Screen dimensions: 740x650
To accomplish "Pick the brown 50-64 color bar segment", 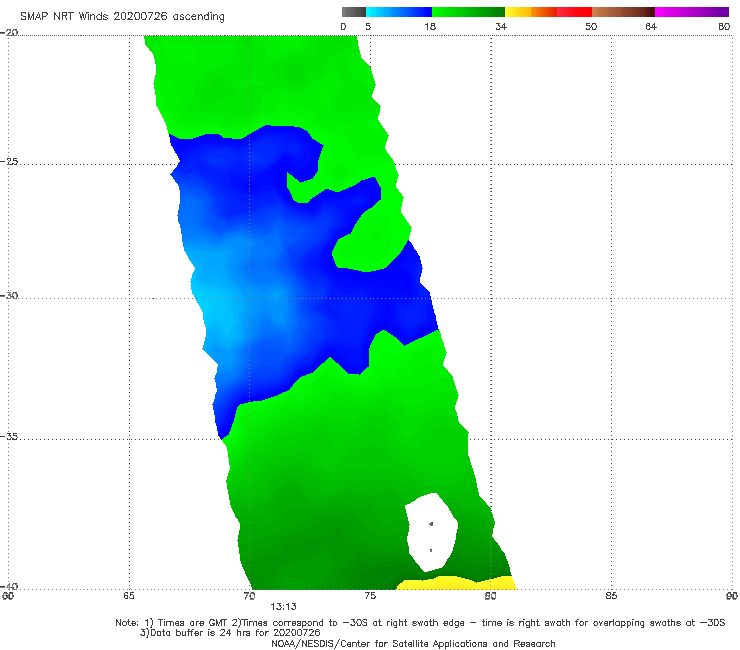I will pyautogui.click(x=623, y=12).
